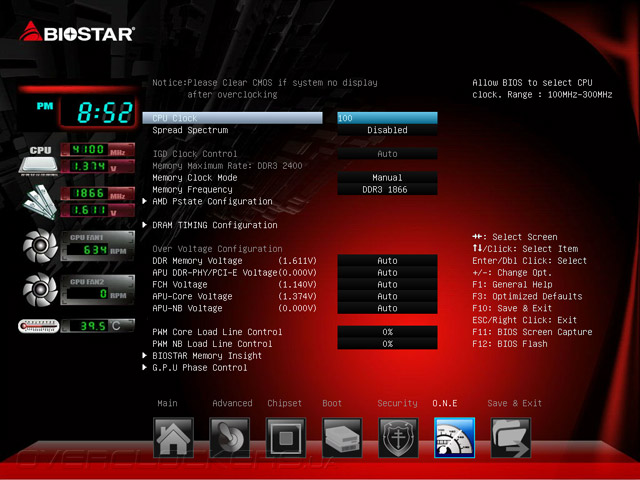Click the Memory Maximum Rate DDR3 2400 text
Screen dimensions: 640x480
coord(227,166)
